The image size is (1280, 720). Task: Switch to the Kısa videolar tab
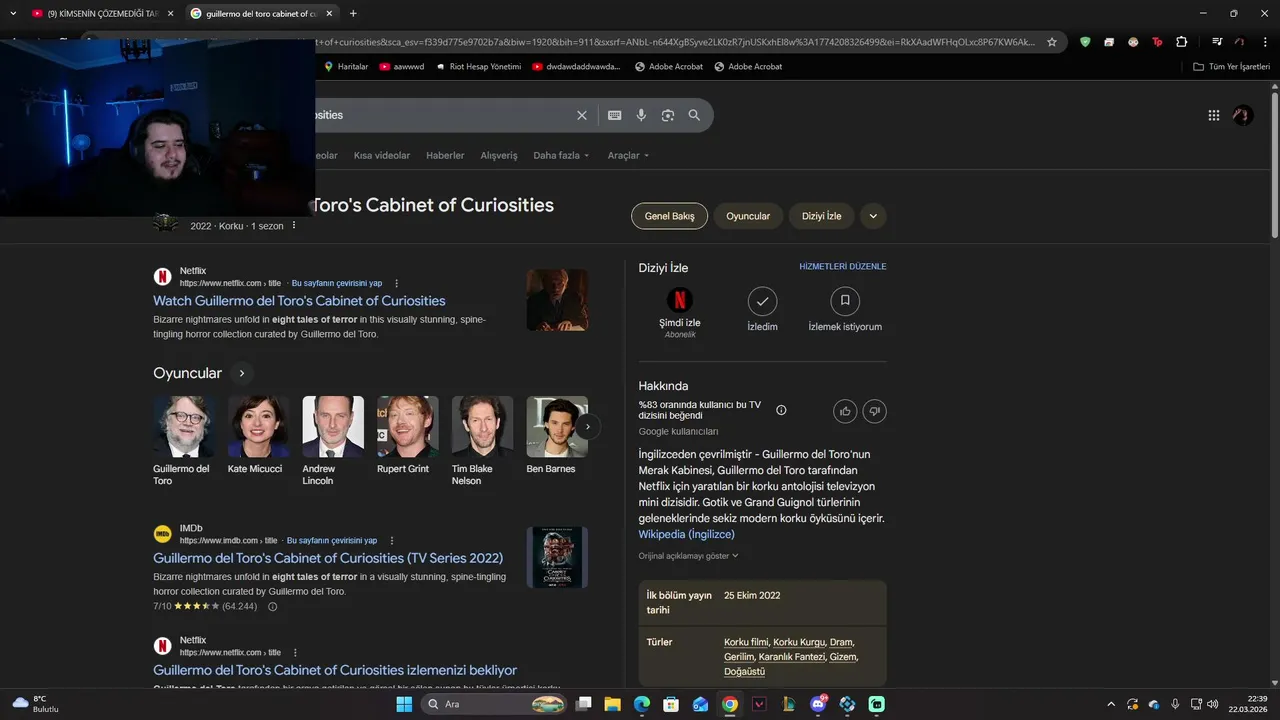point(382,155)
